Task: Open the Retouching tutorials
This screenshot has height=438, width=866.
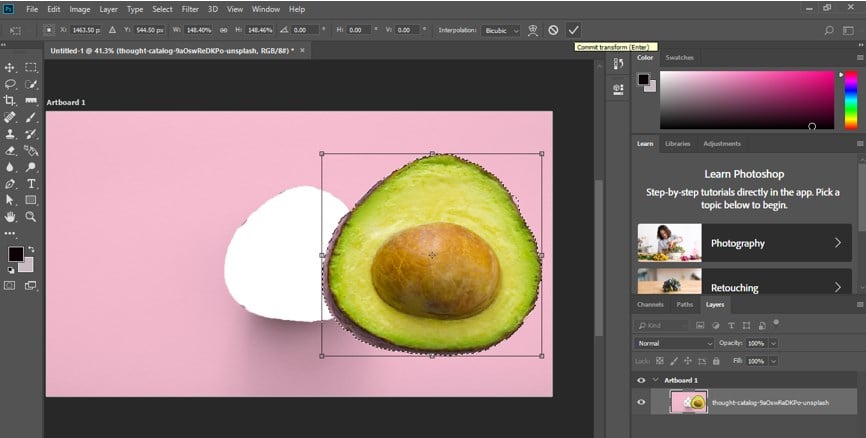Action: (x=744, y=282)
